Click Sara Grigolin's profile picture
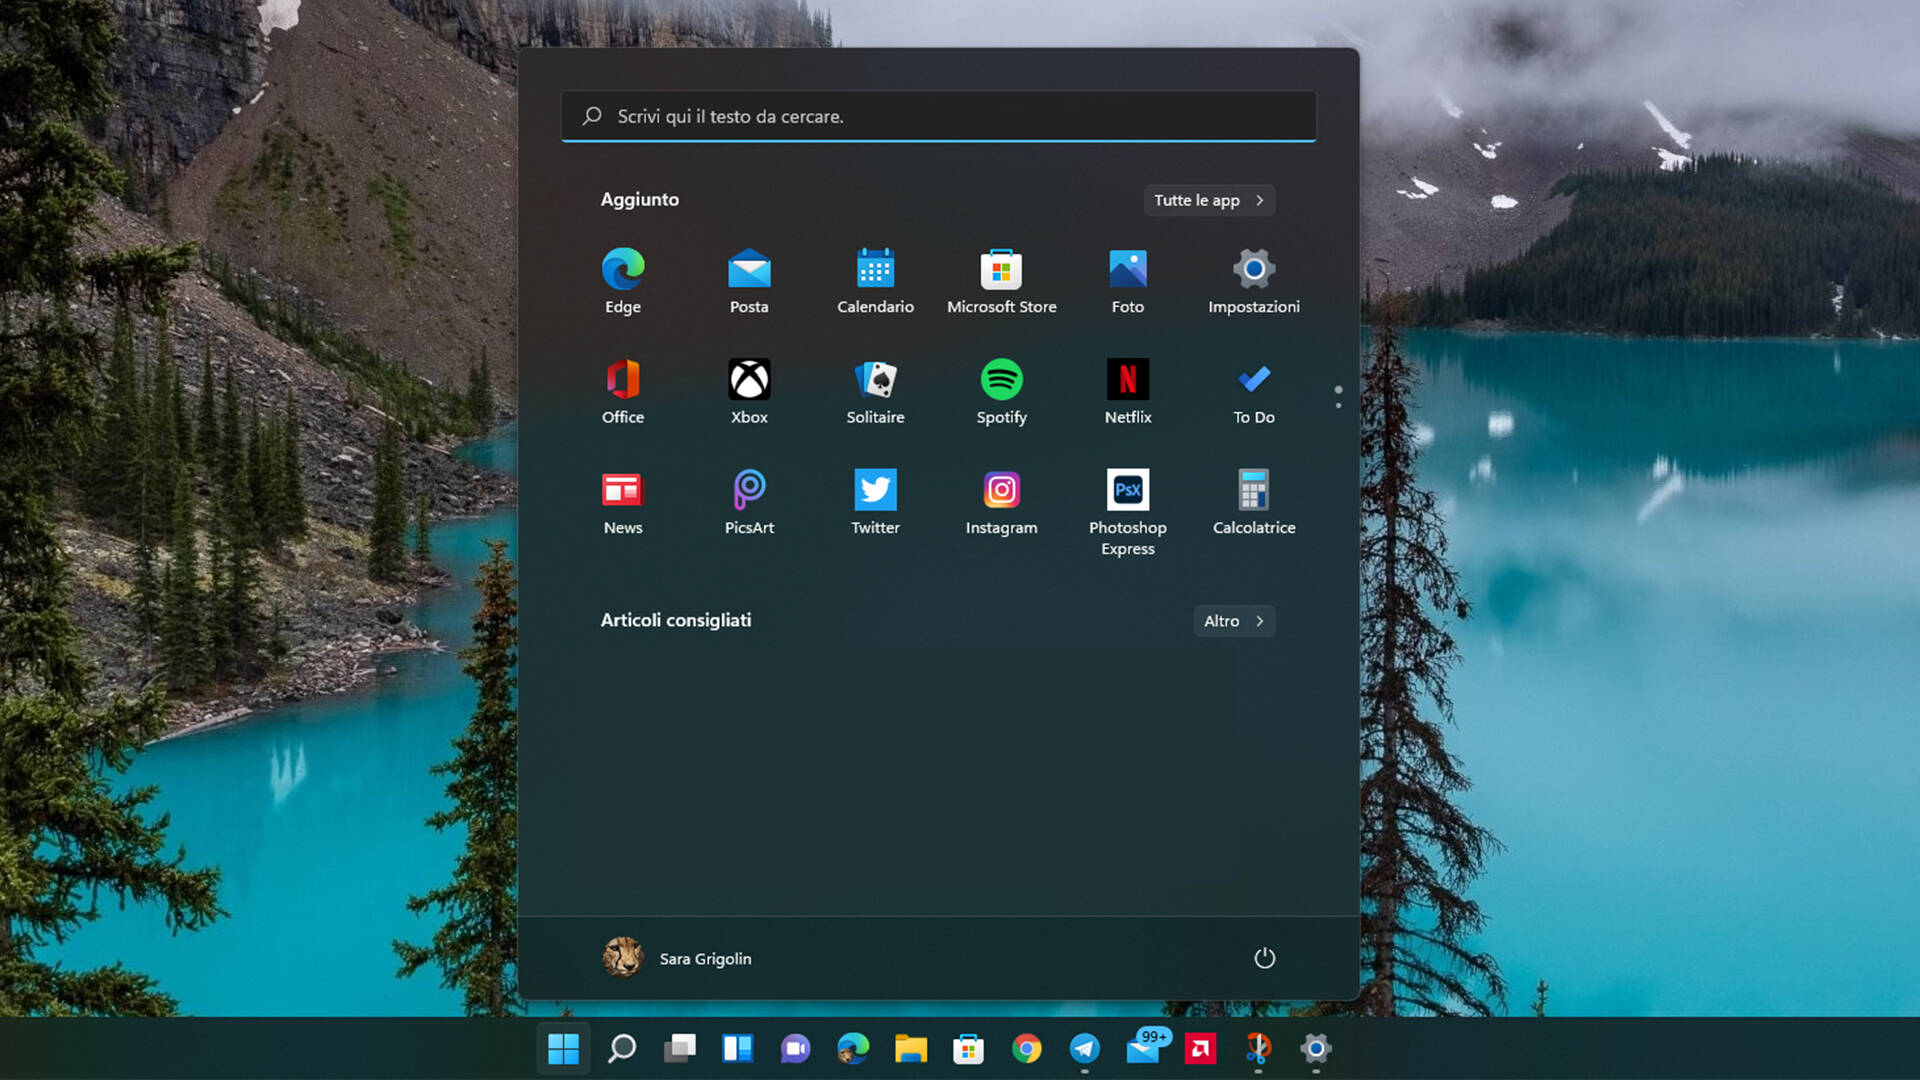The height and width of the screenshot is (1080, 1920). [x=623, y=957]
